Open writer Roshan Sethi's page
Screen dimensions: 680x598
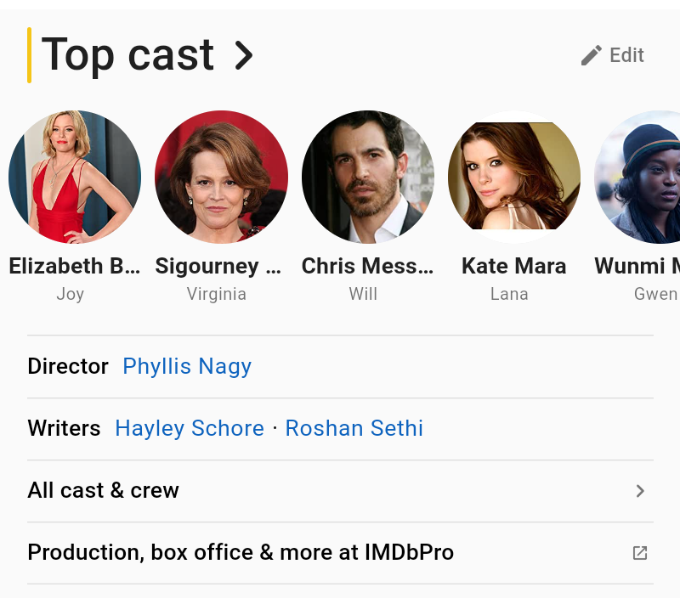click(354, 429)
